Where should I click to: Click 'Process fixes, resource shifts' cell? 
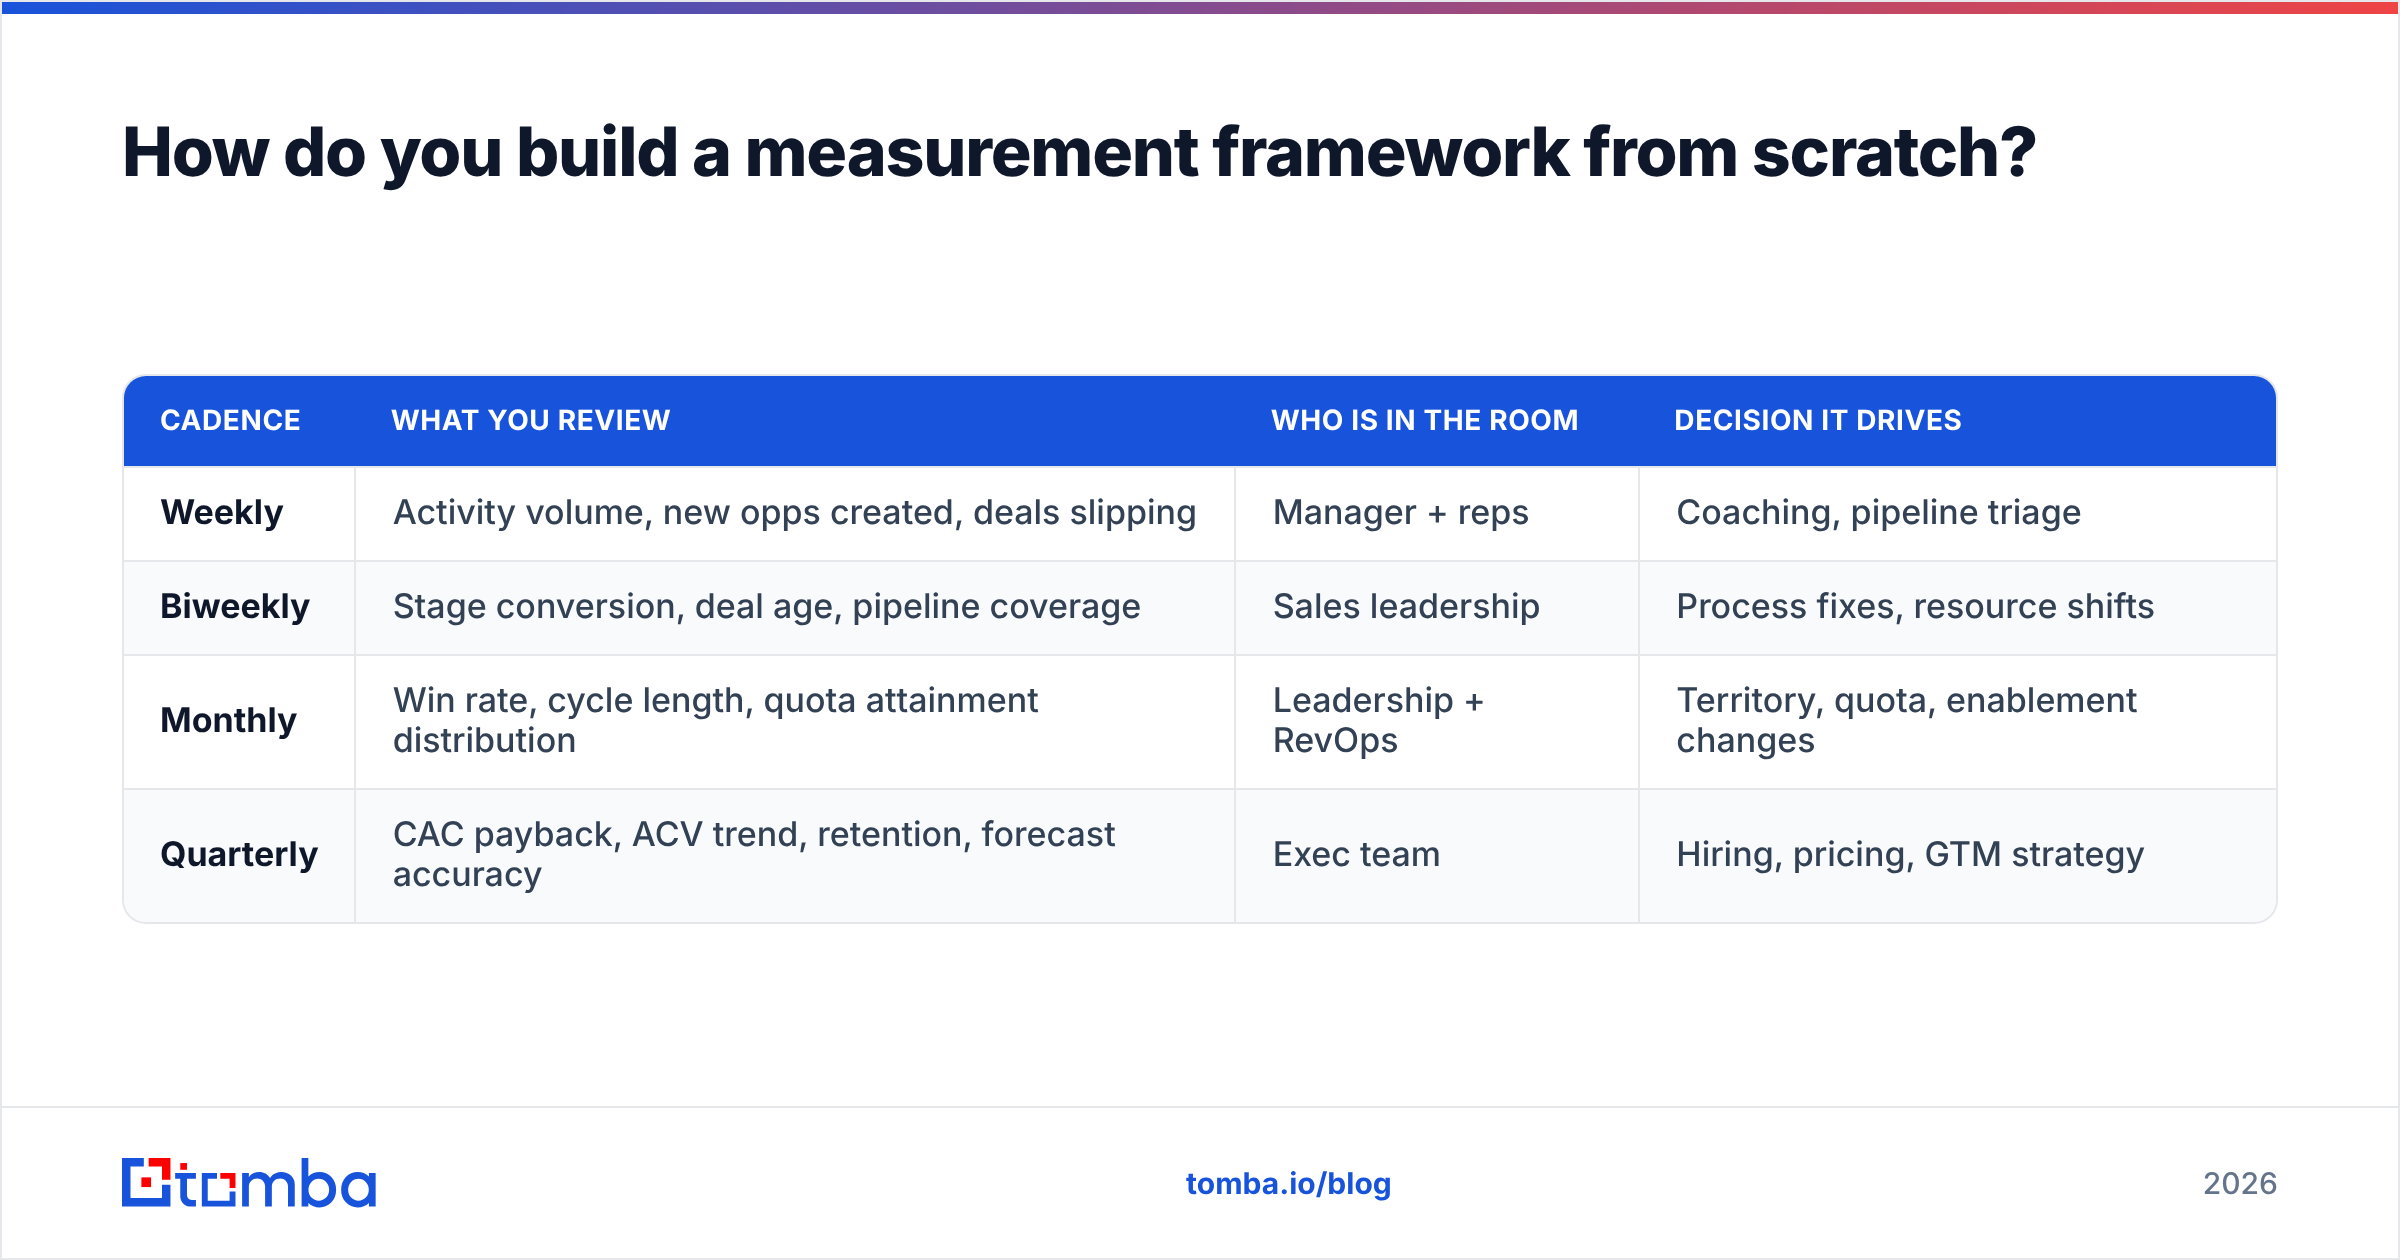pyautogui.click(x=1958, y=607)
